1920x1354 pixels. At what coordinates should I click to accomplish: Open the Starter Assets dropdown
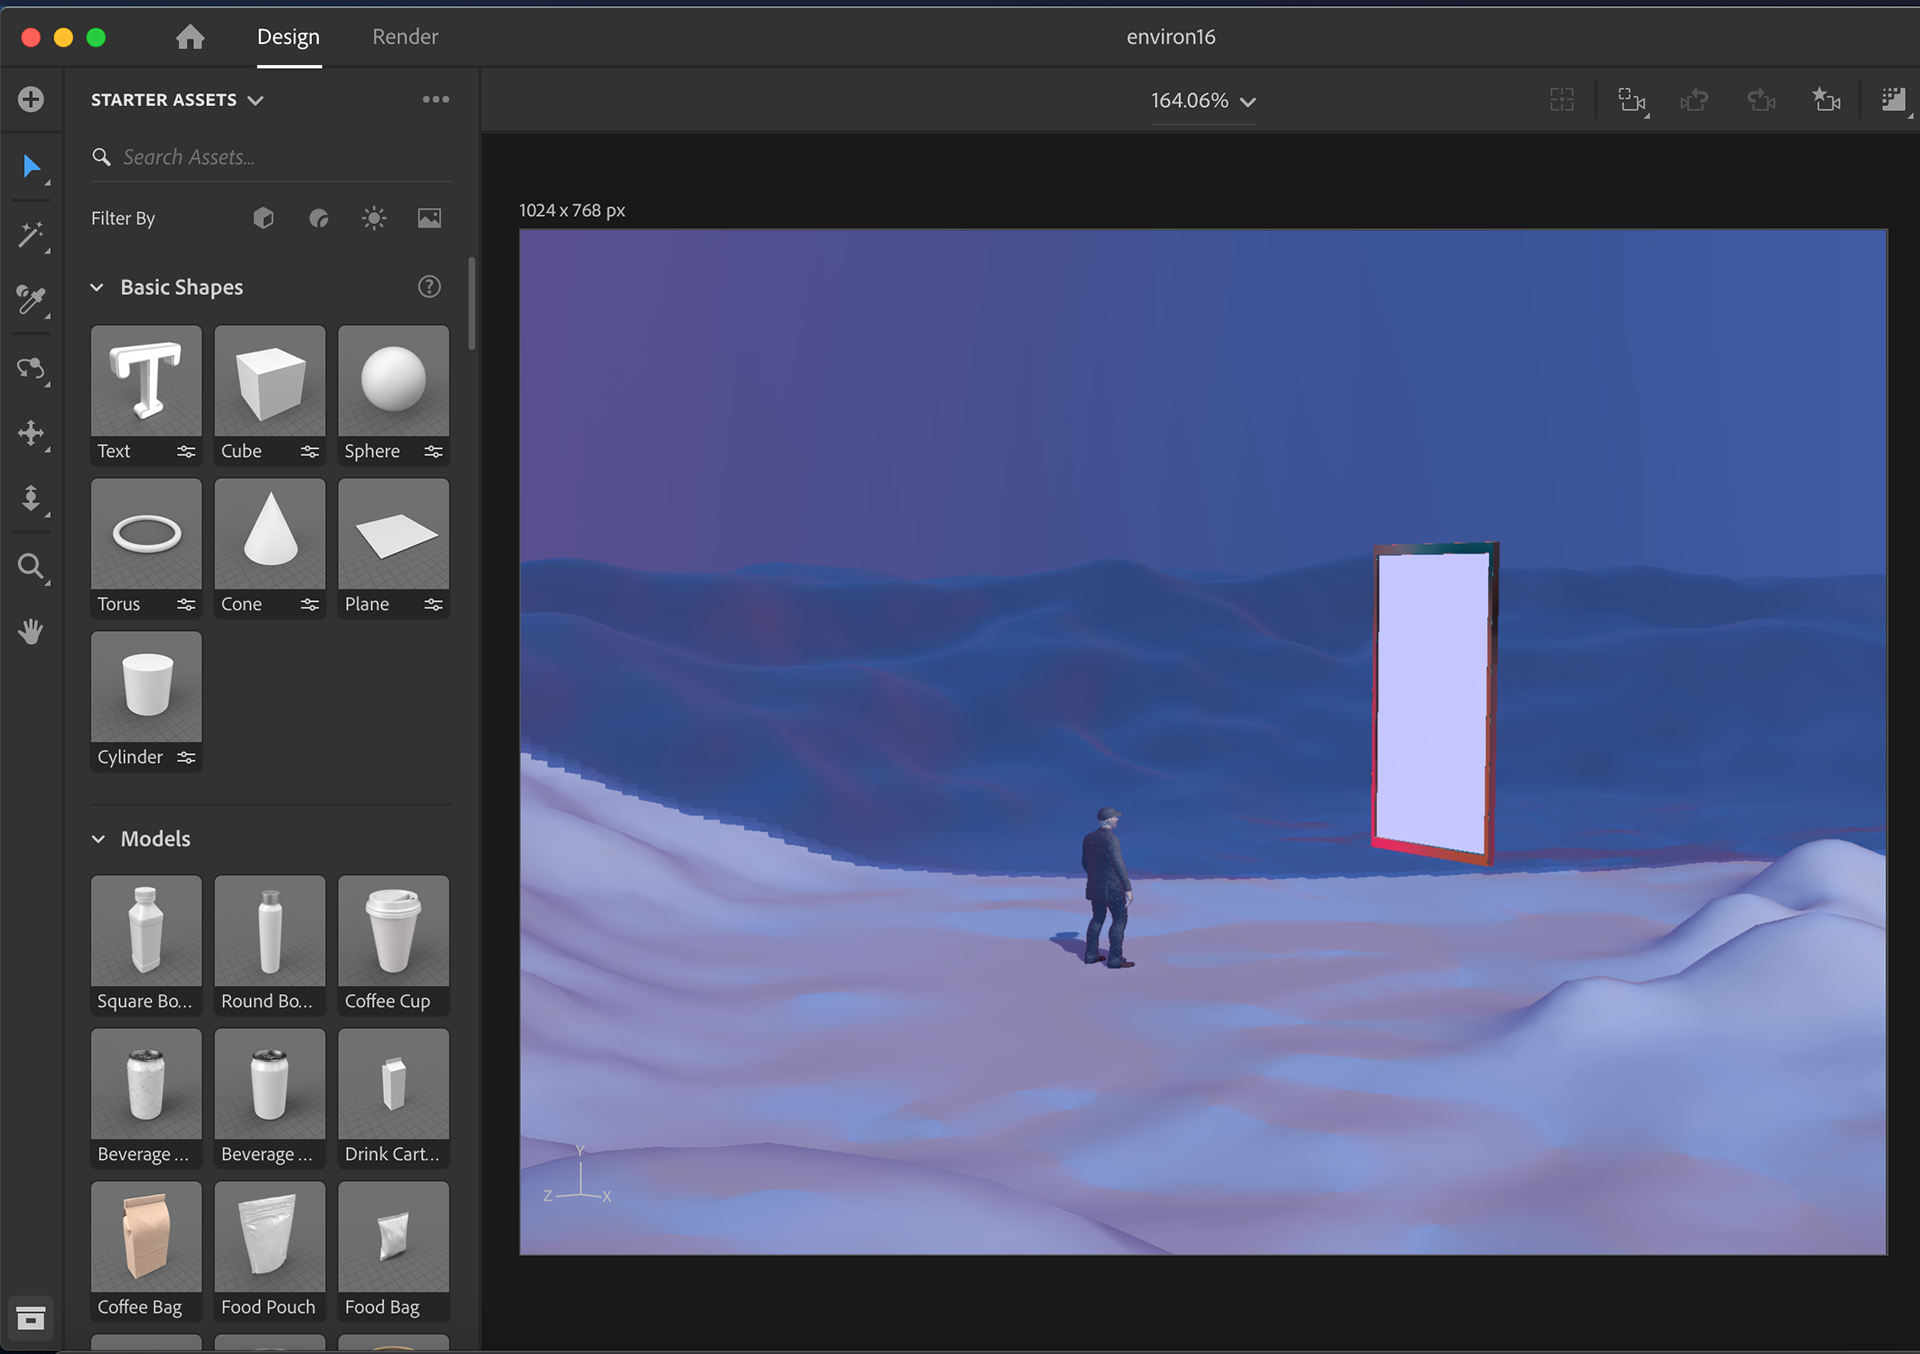(177, 100)
